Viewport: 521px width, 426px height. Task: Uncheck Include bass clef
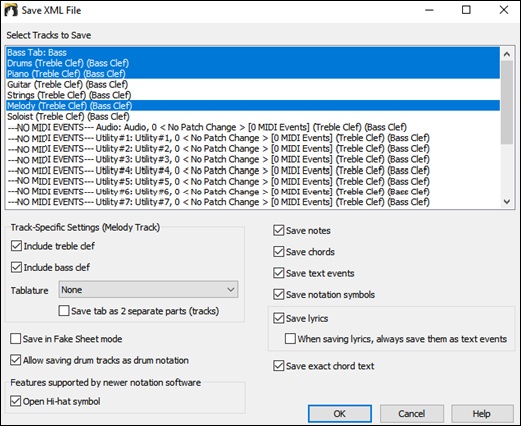[16, 267]
